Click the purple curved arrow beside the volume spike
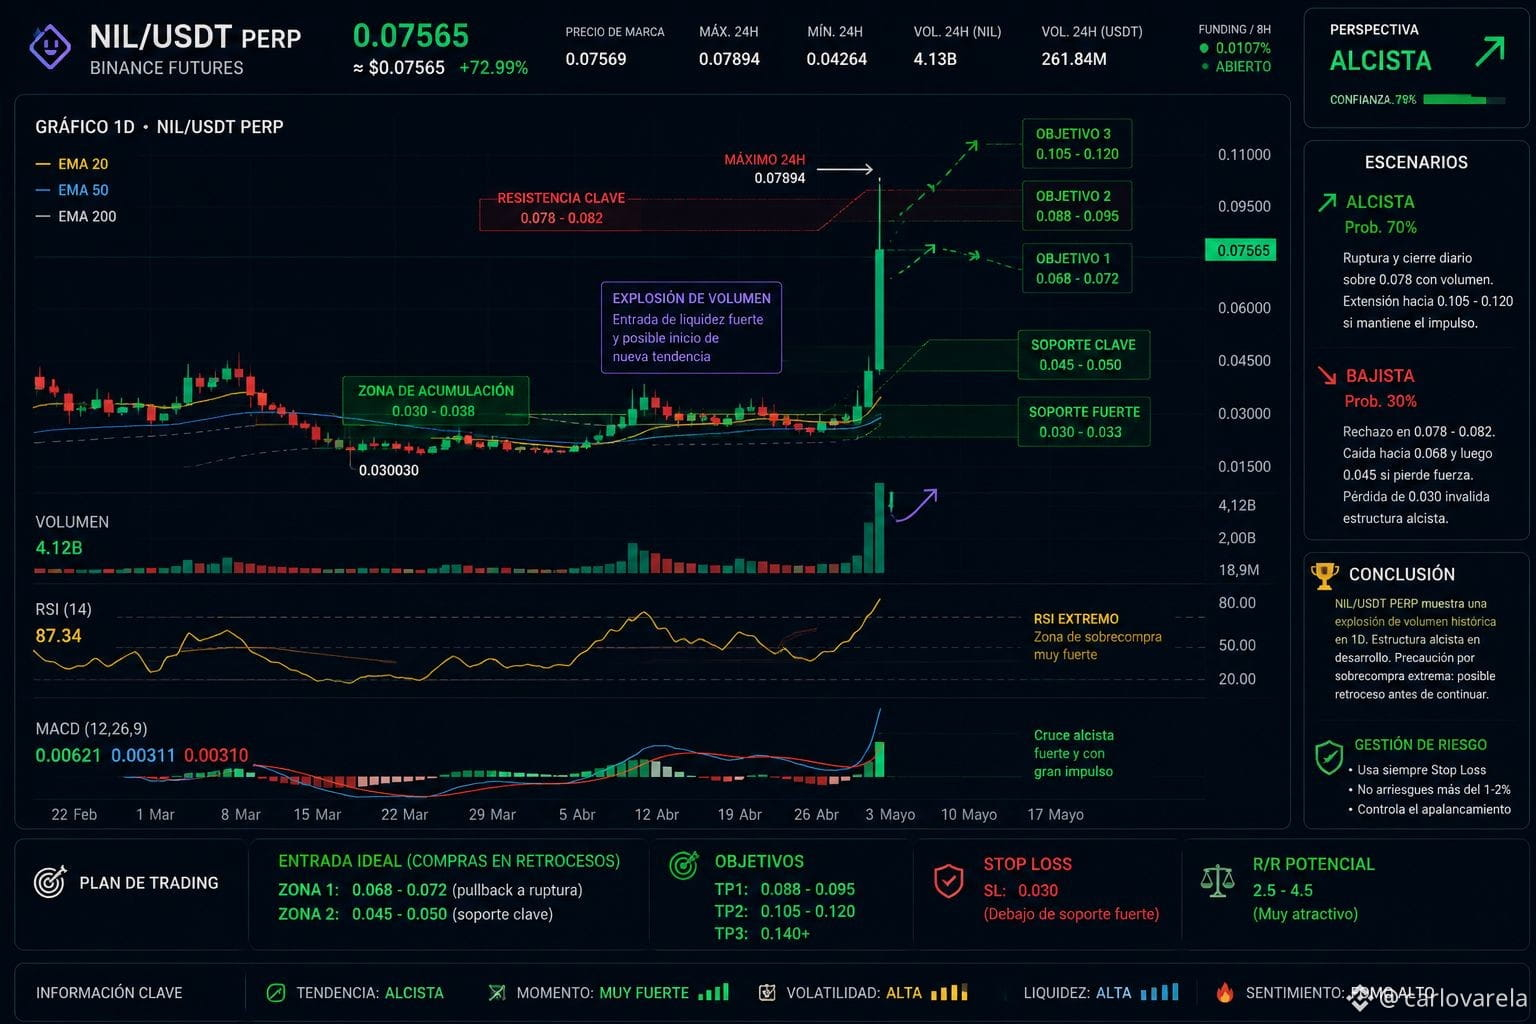1536x1024 pixels. pyautogui.click(x=915, y=505)
